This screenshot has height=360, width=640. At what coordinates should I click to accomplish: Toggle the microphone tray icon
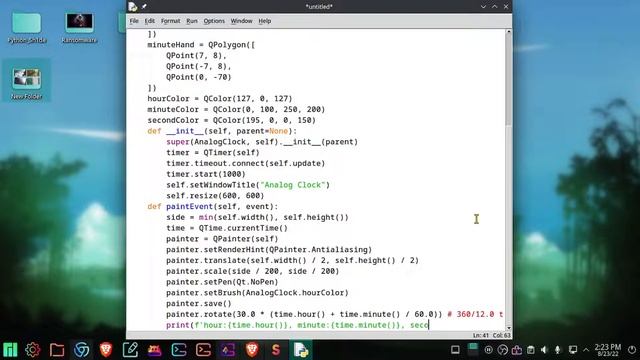coord(558,350)
